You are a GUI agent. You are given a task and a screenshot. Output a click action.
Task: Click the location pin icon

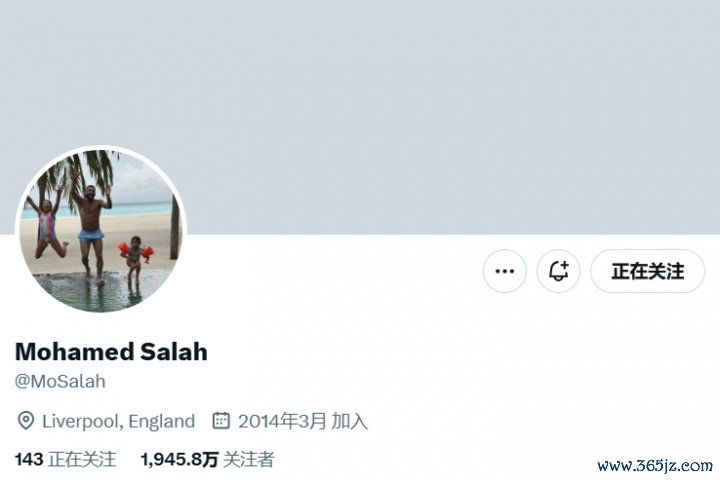[25, 421]
